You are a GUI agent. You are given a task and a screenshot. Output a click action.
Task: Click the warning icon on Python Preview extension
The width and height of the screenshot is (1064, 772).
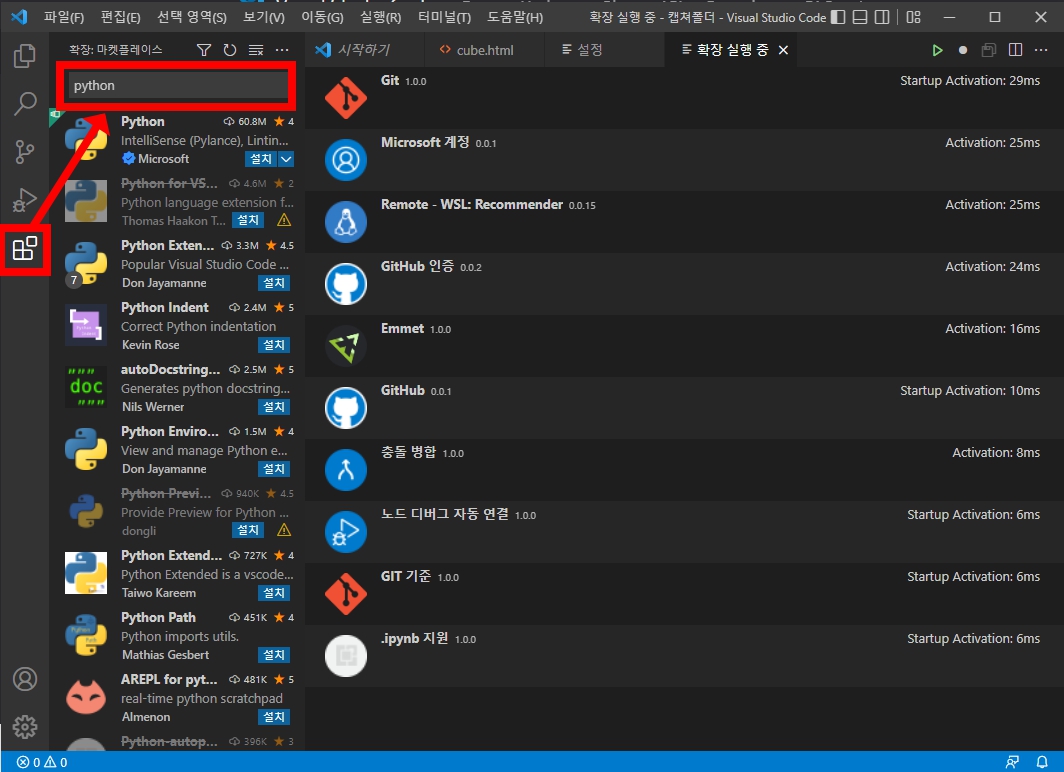284,530
